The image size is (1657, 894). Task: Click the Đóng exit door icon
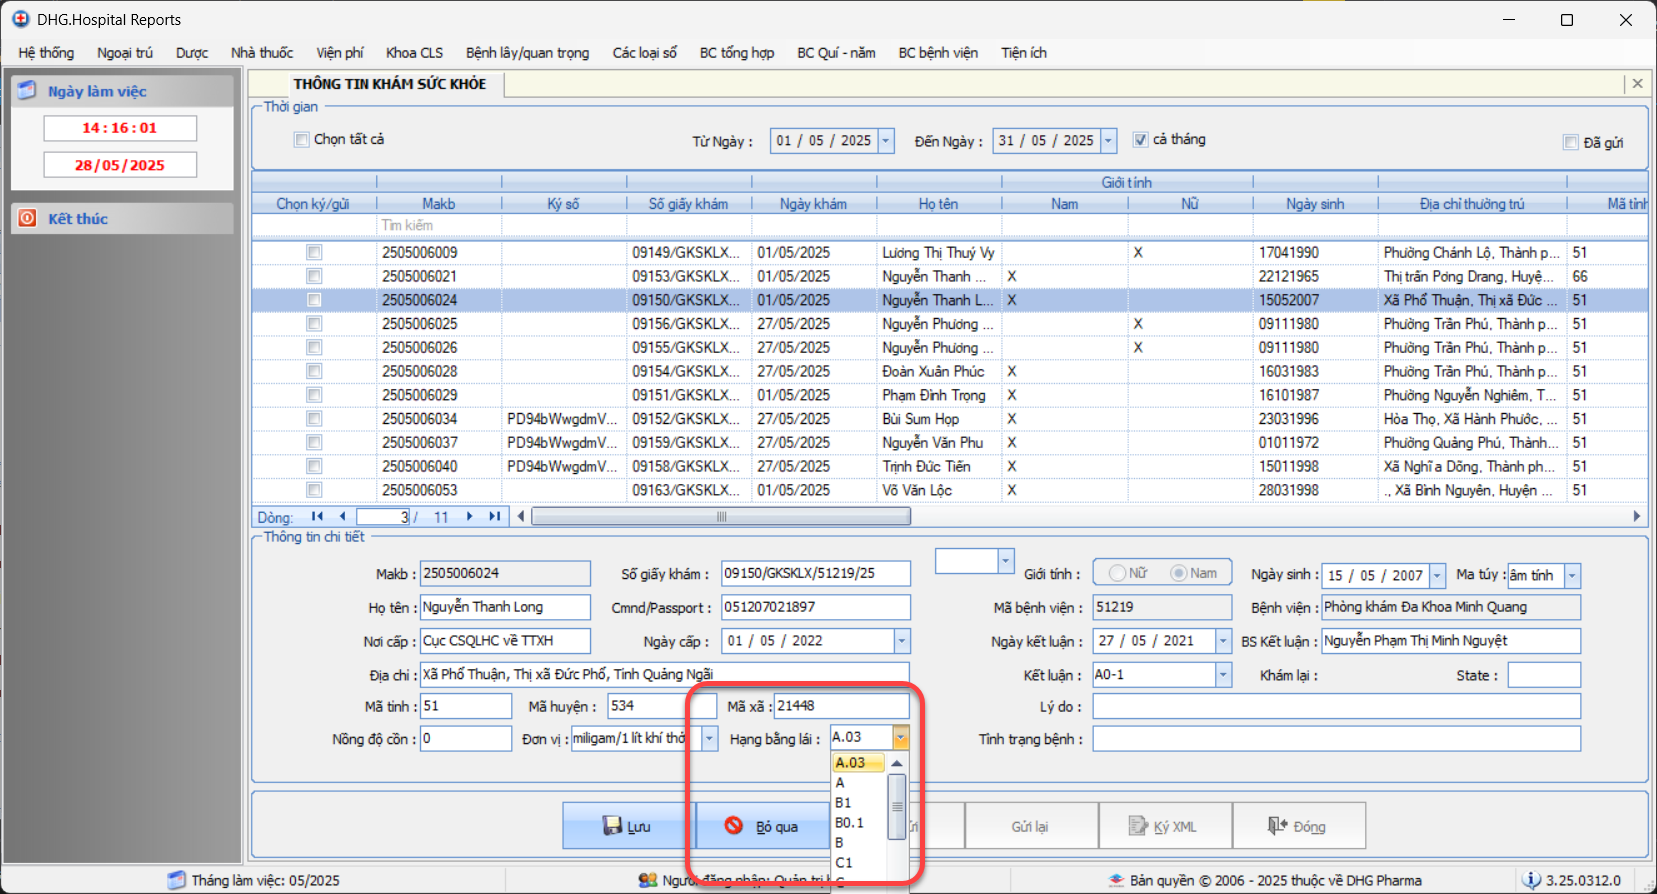pyautogui.click(x=1277, y=826)
